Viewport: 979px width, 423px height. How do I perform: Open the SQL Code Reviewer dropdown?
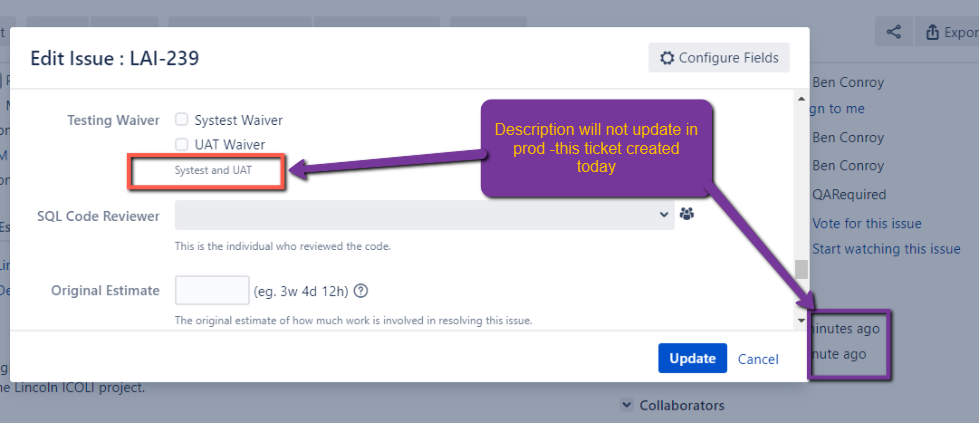point(425,215)
